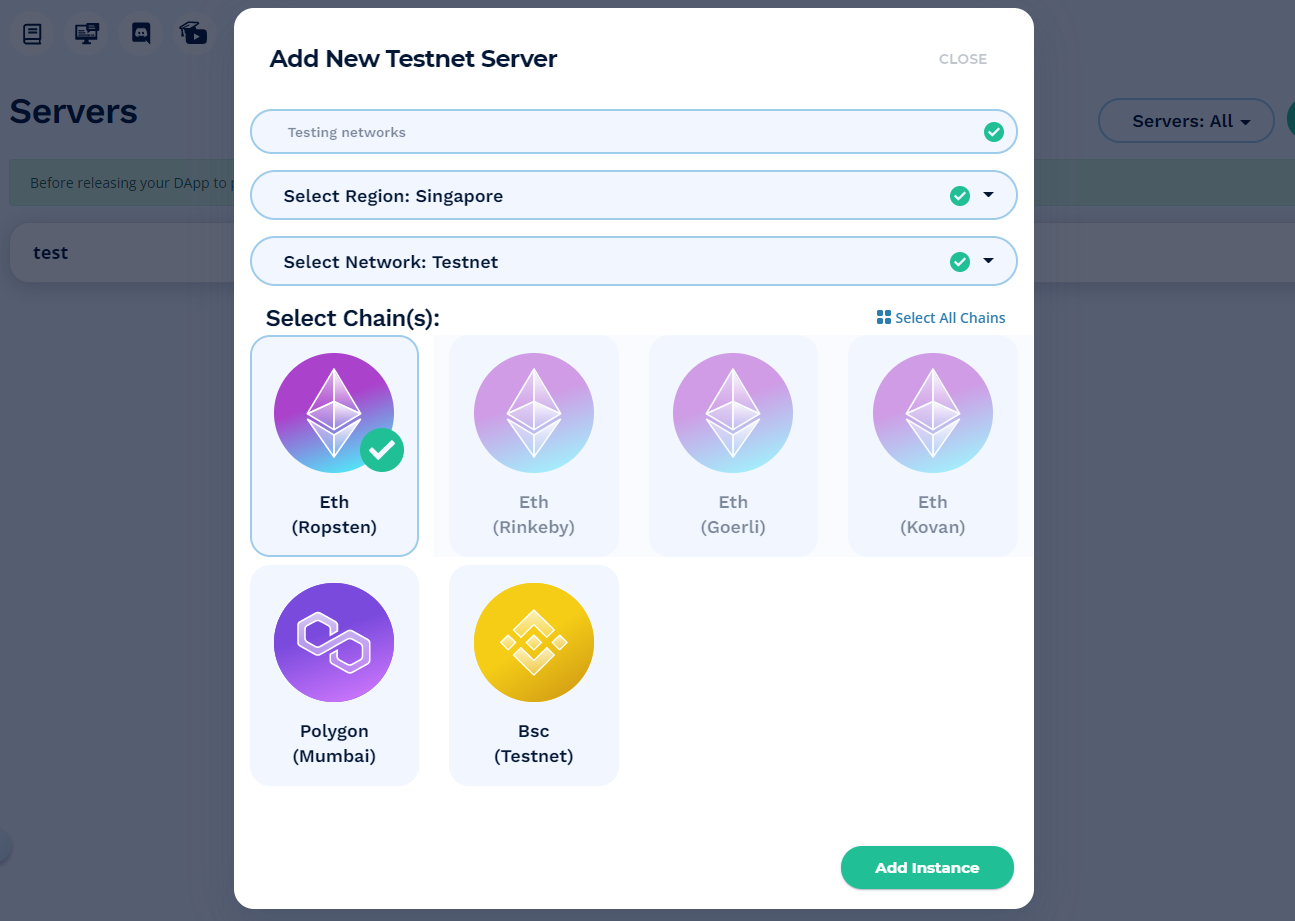Click the Servers page heading
1295x921 pixels.
74,111
